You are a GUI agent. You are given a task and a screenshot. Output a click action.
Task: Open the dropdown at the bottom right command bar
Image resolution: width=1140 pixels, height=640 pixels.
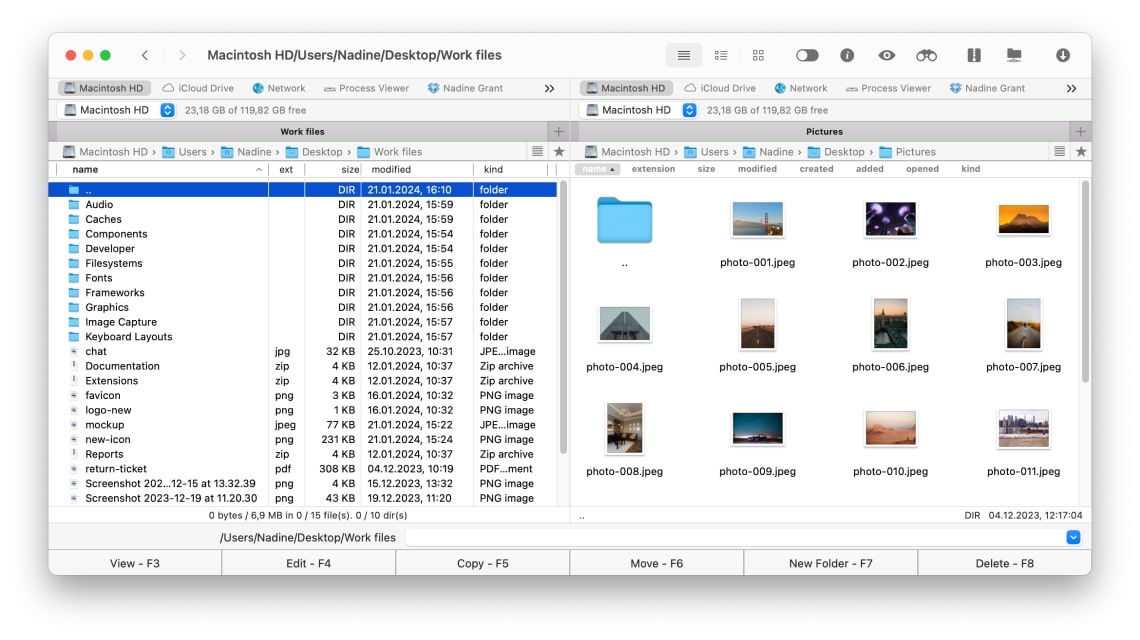(1073, 537)
